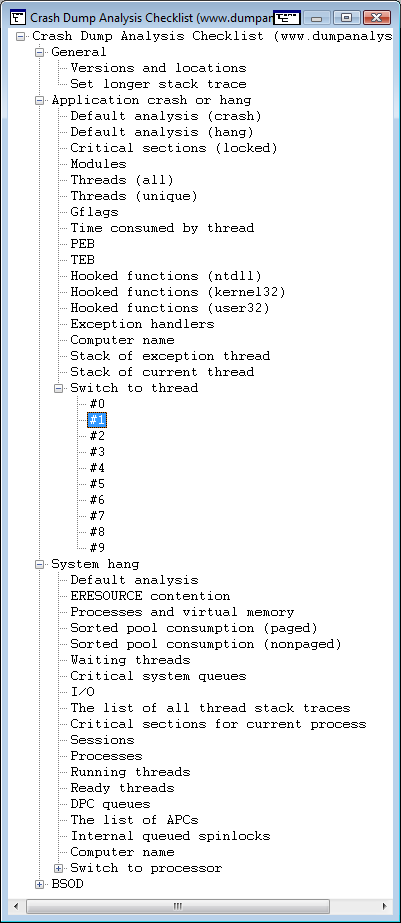Click the window icon in title bar
This screenshot has height=923, width=401.
point(18,16)
